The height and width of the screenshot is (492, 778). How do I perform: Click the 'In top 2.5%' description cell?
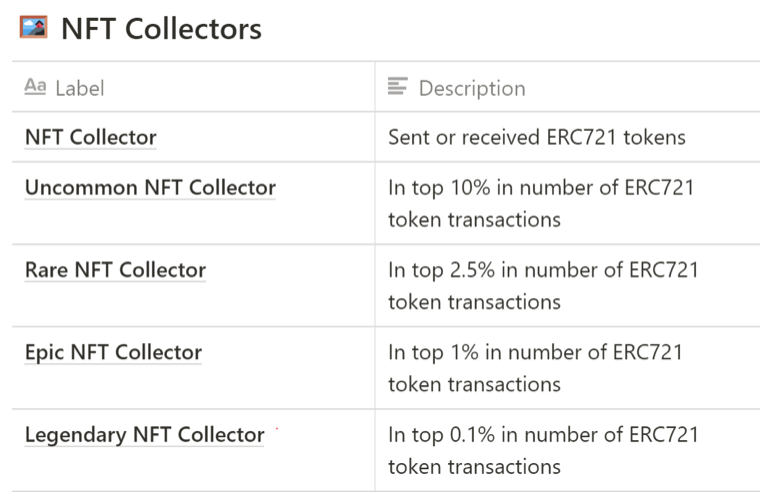coord(568,286)
